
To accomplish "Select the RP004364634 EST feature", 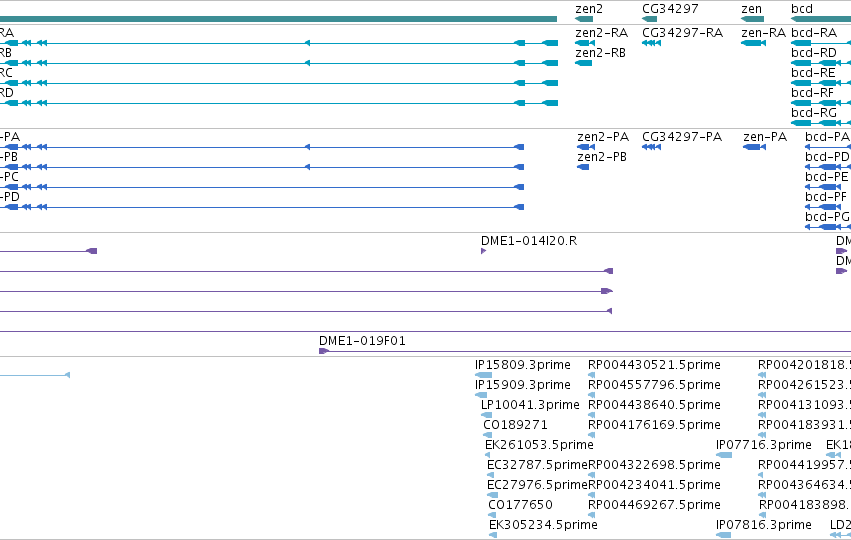I will click(762, 495).
